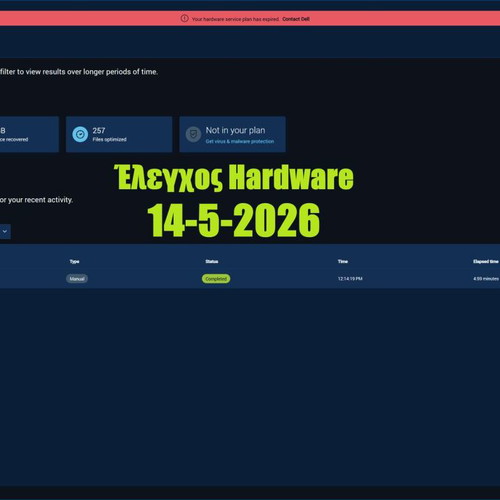Click the blue Files optimized checkmark icon
This screenshot has height=500, width=500.
(x=80, y=134)
